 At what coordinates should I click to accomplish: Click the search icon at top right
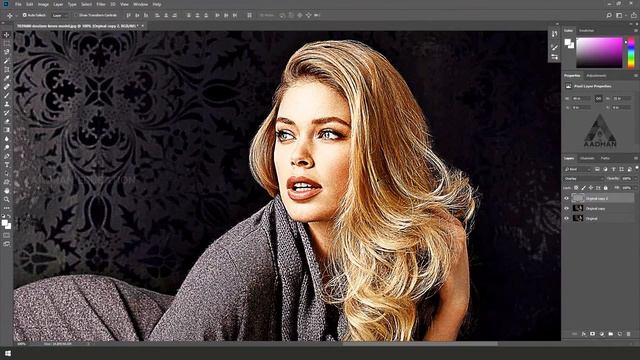tap(609, 15)
